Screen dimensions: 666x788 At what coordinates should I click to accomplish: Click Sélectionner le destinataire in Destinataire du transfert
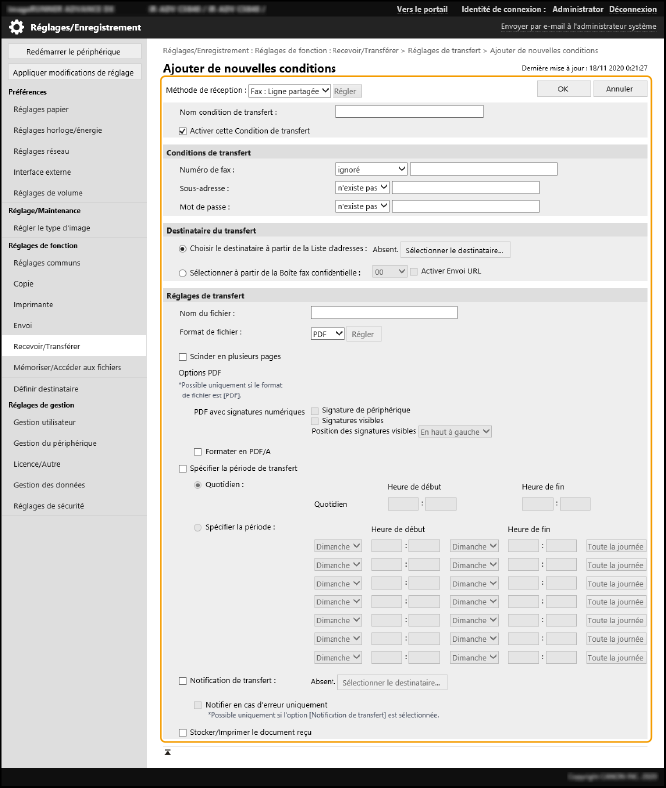456,249
